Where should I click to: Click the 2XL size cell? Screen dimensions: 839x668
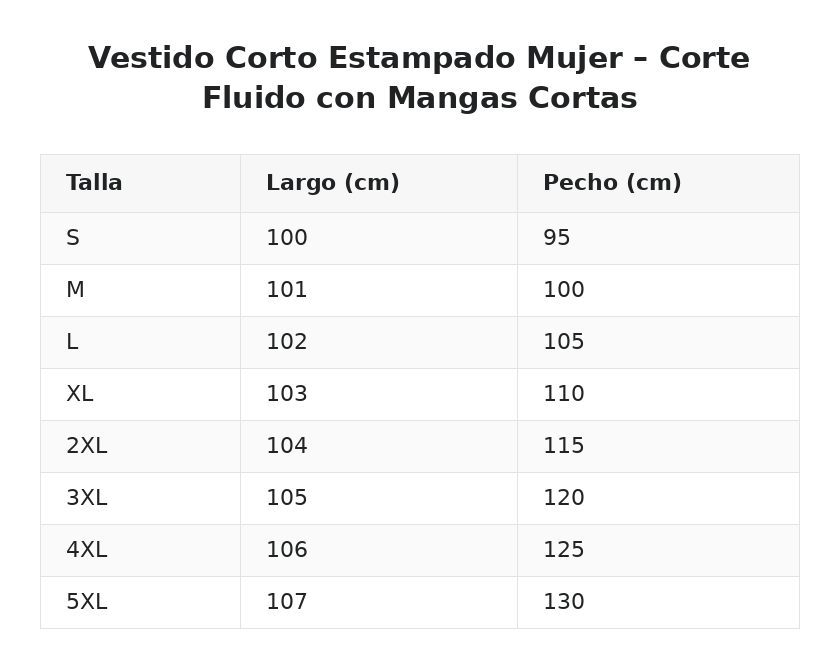click(x=141, y=446)
